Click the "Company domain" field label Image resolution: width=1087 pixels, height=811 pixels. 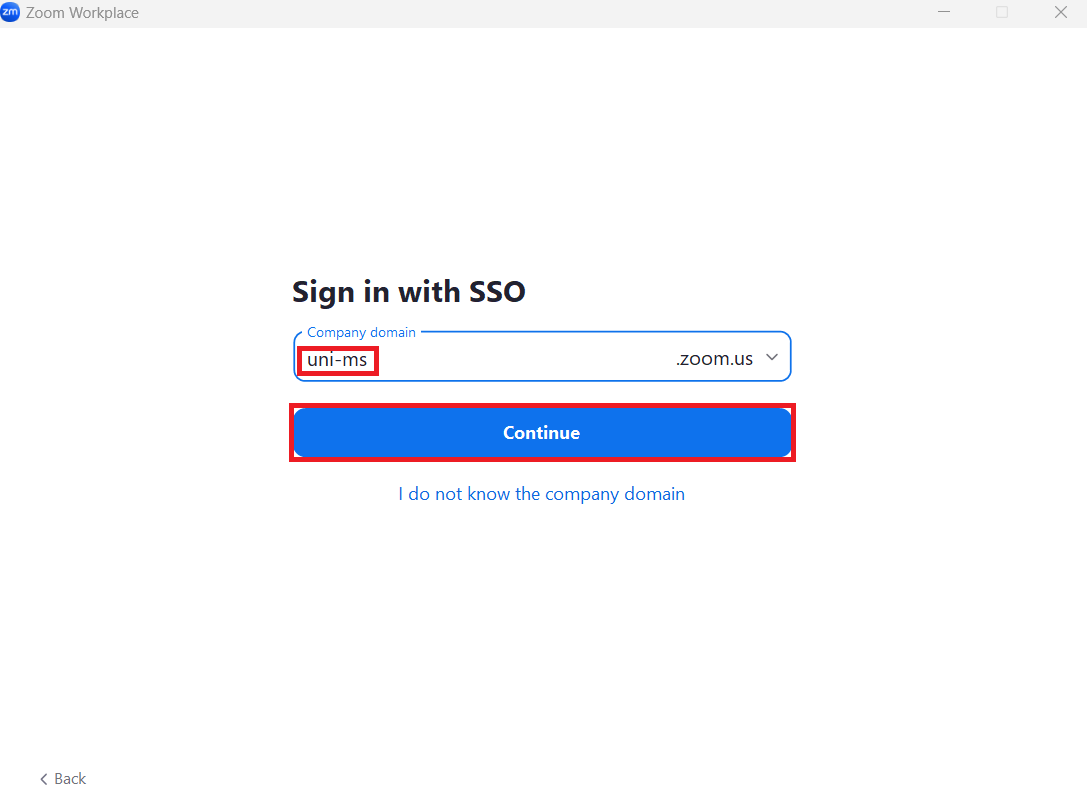(x=361, y=332)
